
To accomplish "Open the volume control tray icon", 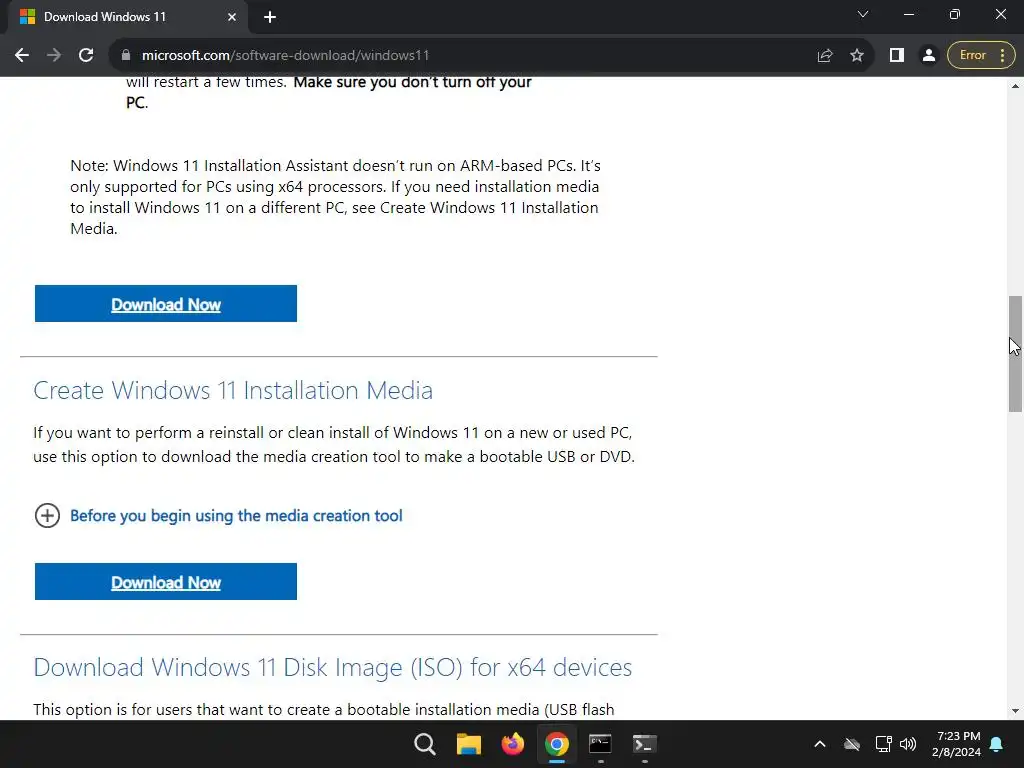I will [x=908, y=744].
